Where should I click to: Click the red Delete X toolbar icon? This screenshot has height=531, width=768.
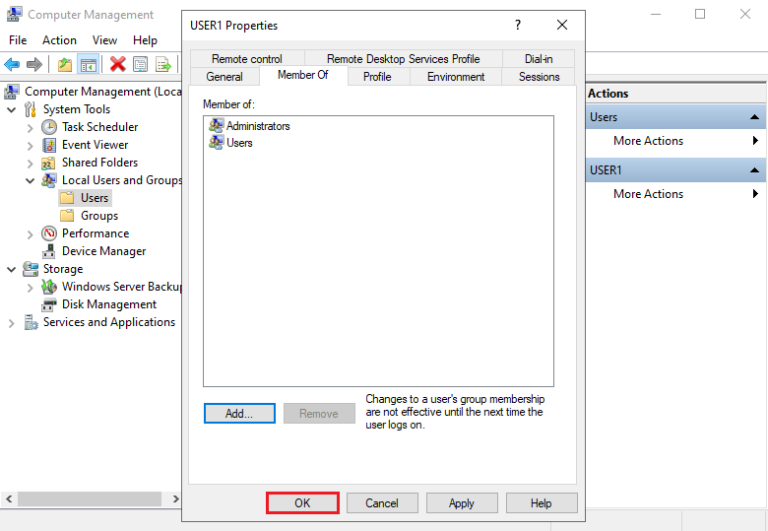click(117, 65)
